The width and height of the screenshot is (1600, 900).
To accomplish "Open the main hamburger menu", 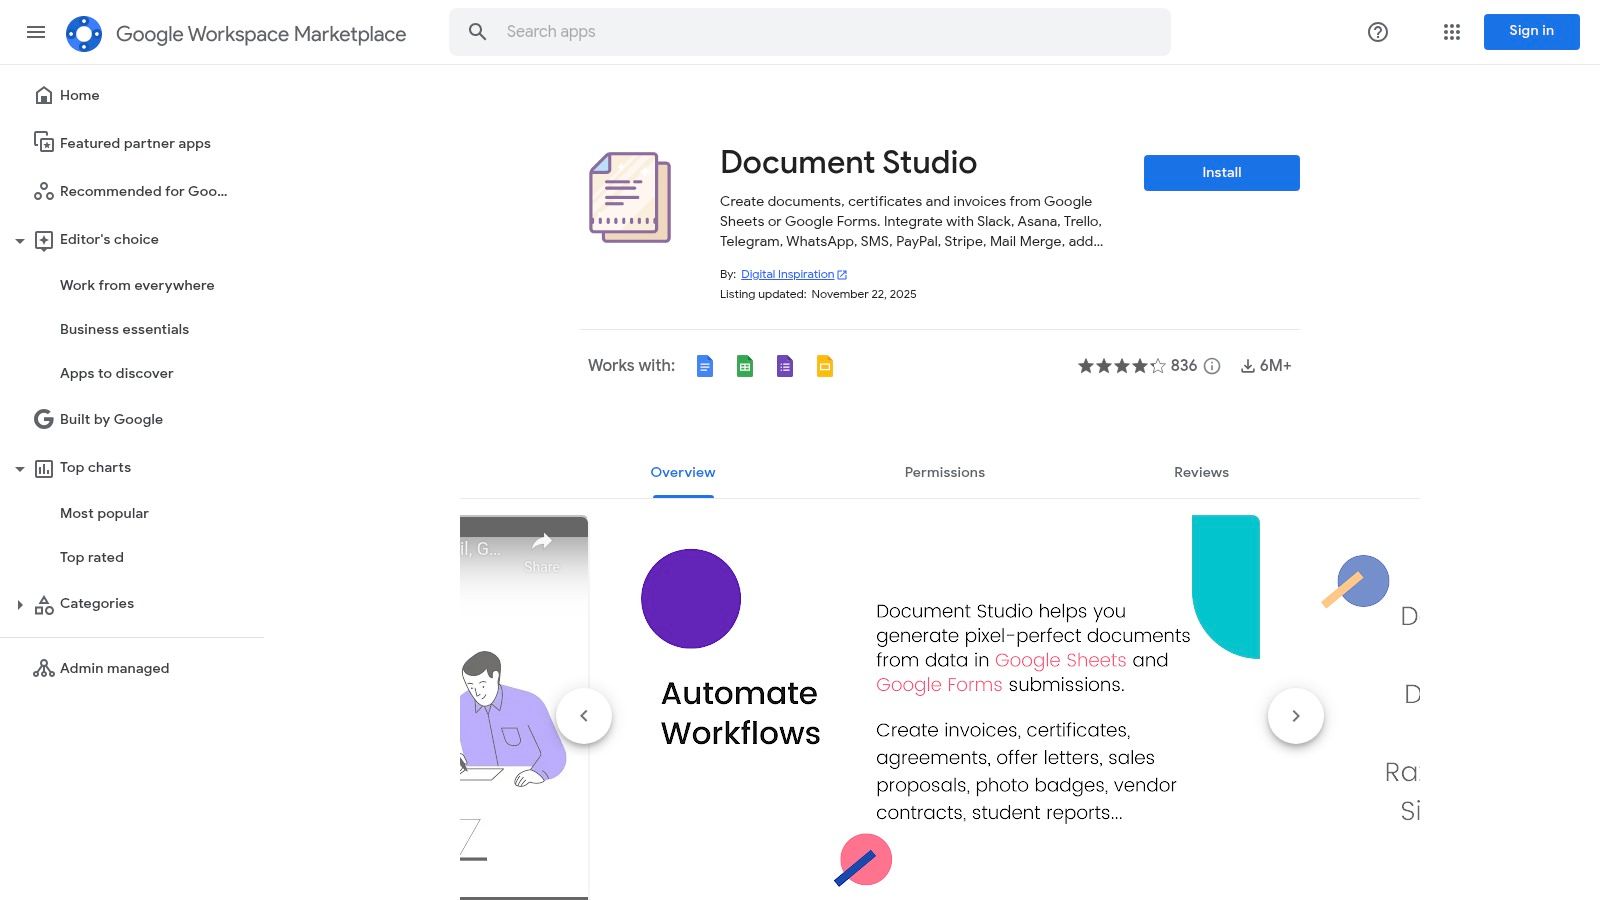I will click(x=36, y=32).
